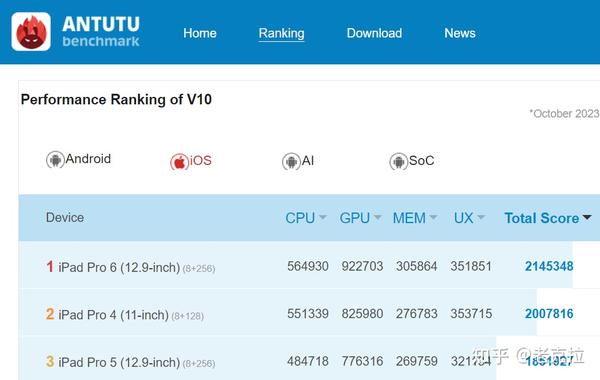Click total score 2145348
This screenshot has width=600, height=380.
click(x=549, y=266)
